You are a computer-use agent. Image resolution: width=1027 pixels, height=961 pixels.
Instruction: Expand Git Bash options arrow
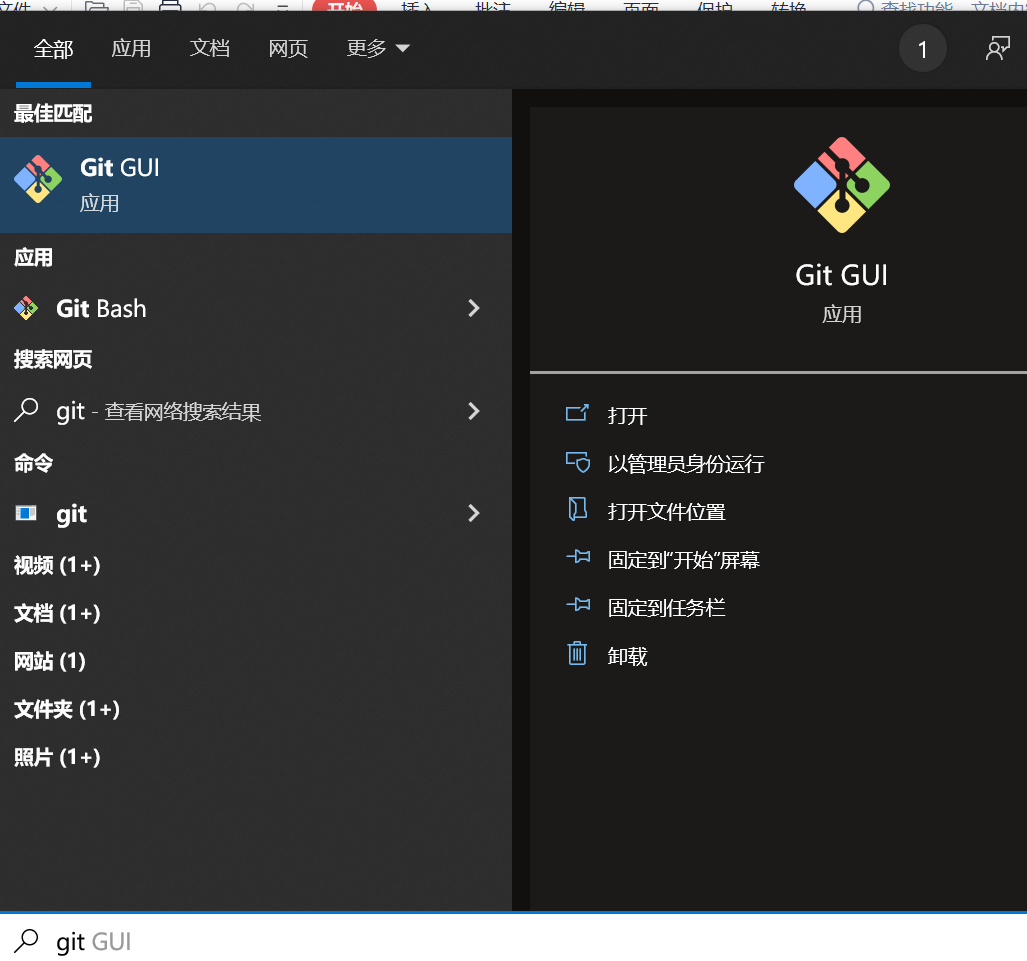coord(474,308)
